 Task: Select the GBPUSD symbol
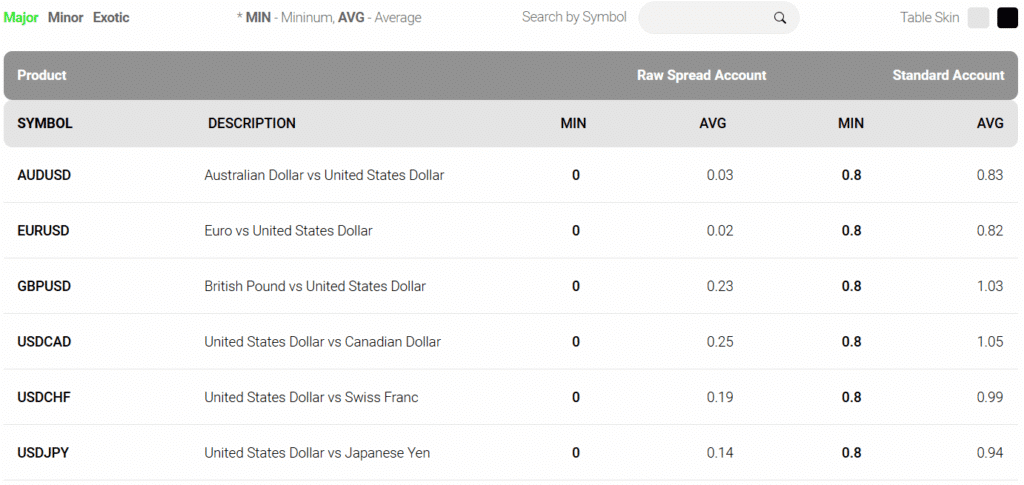pyautogui.click(x=44, y=286)
